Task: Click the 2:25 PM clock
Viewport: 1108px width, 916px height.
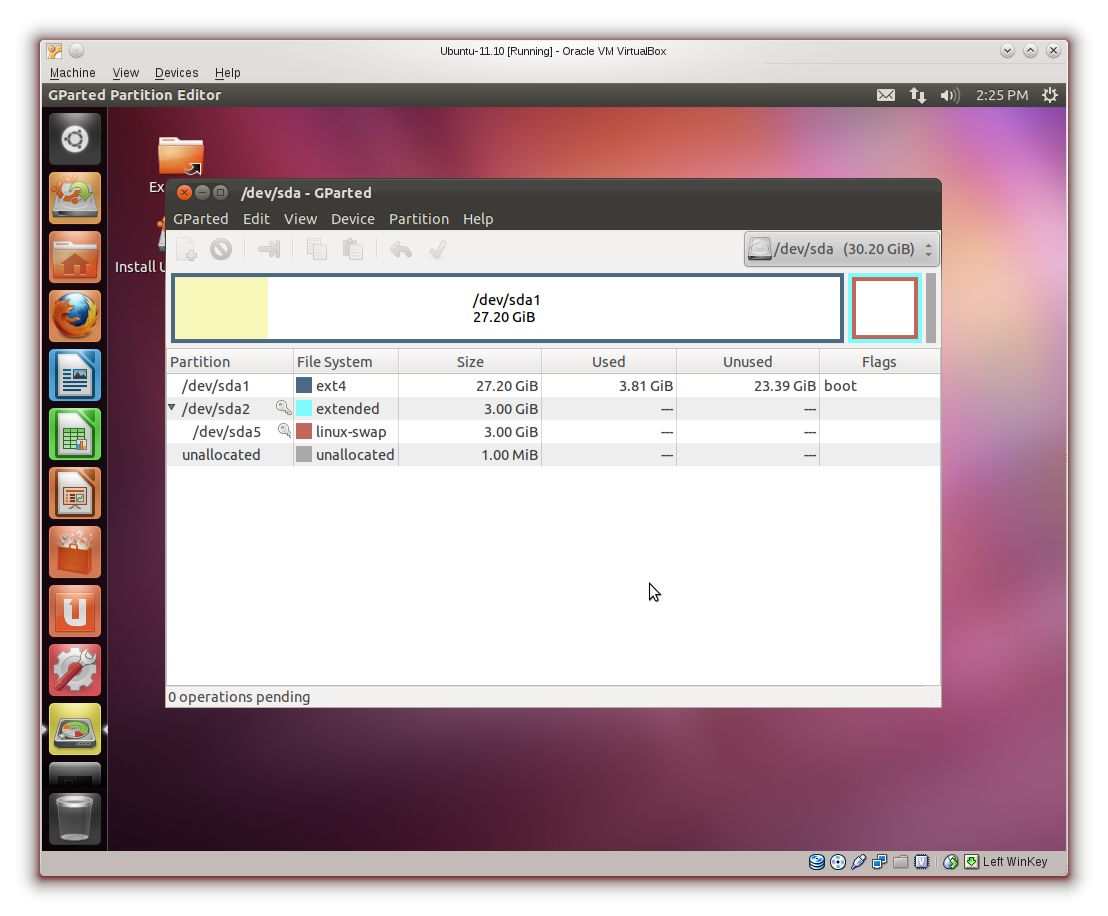Action: tap(1002, 95)
